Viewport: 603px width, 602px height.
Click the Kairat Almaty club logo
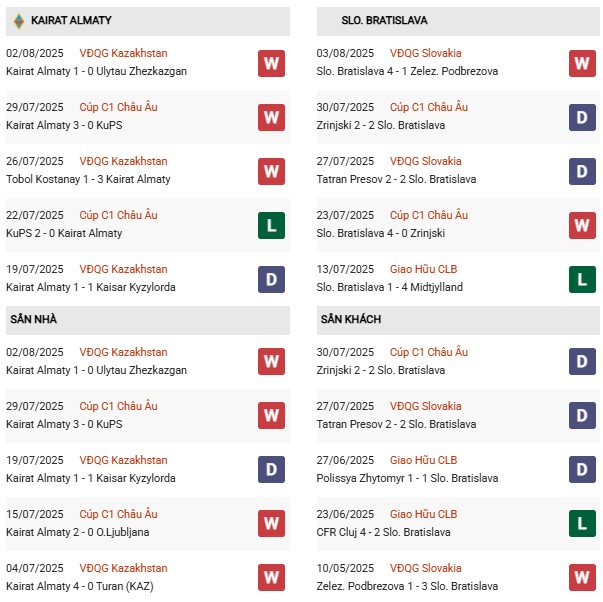click(17, 20)
